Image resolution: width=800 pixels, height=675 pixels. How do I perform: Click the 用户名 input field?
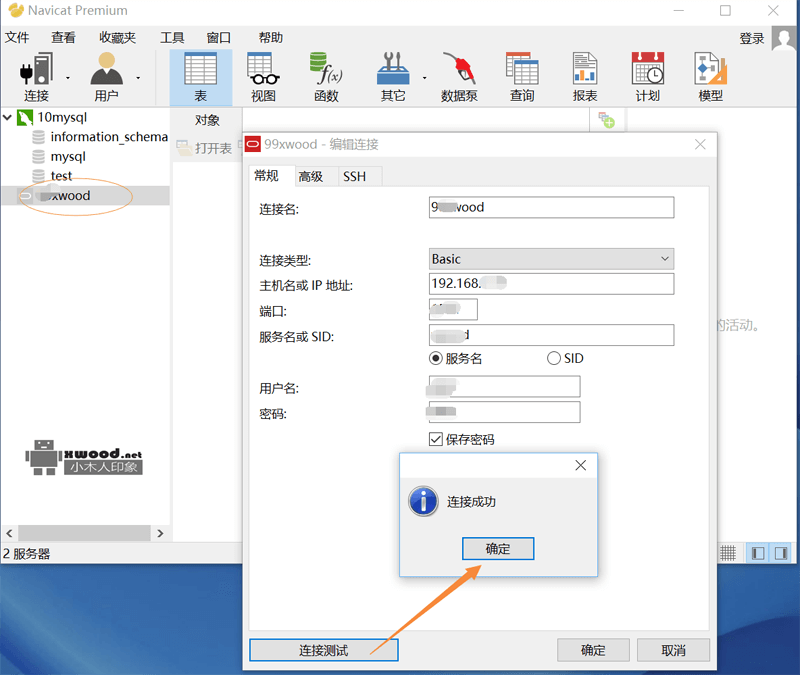pyautogui.click(x=504, y=386)
